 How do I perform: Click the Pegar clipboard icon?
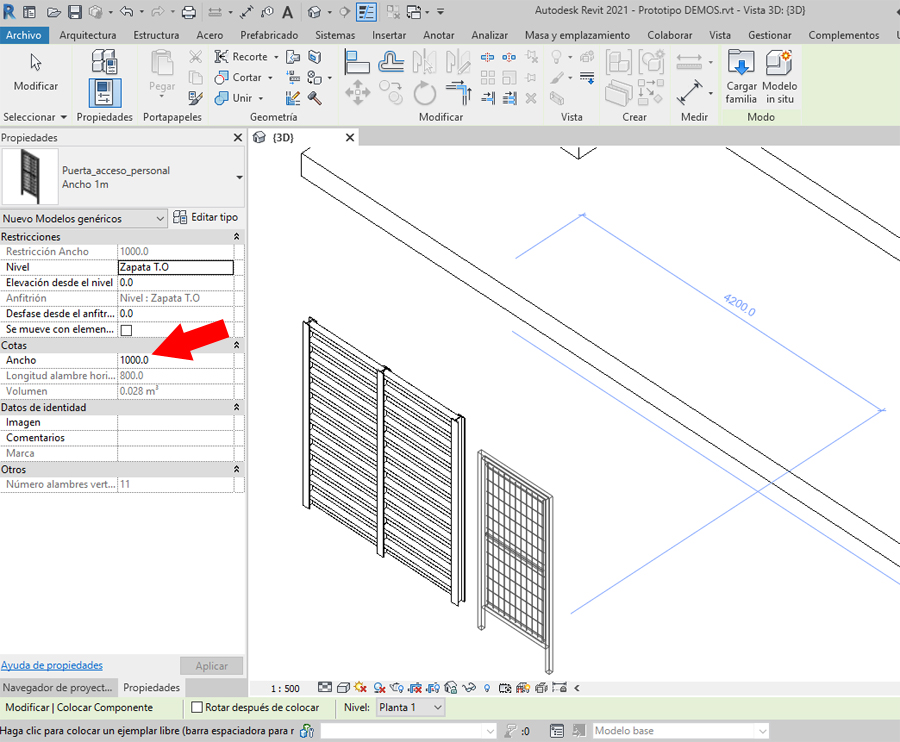coord(162,72)
